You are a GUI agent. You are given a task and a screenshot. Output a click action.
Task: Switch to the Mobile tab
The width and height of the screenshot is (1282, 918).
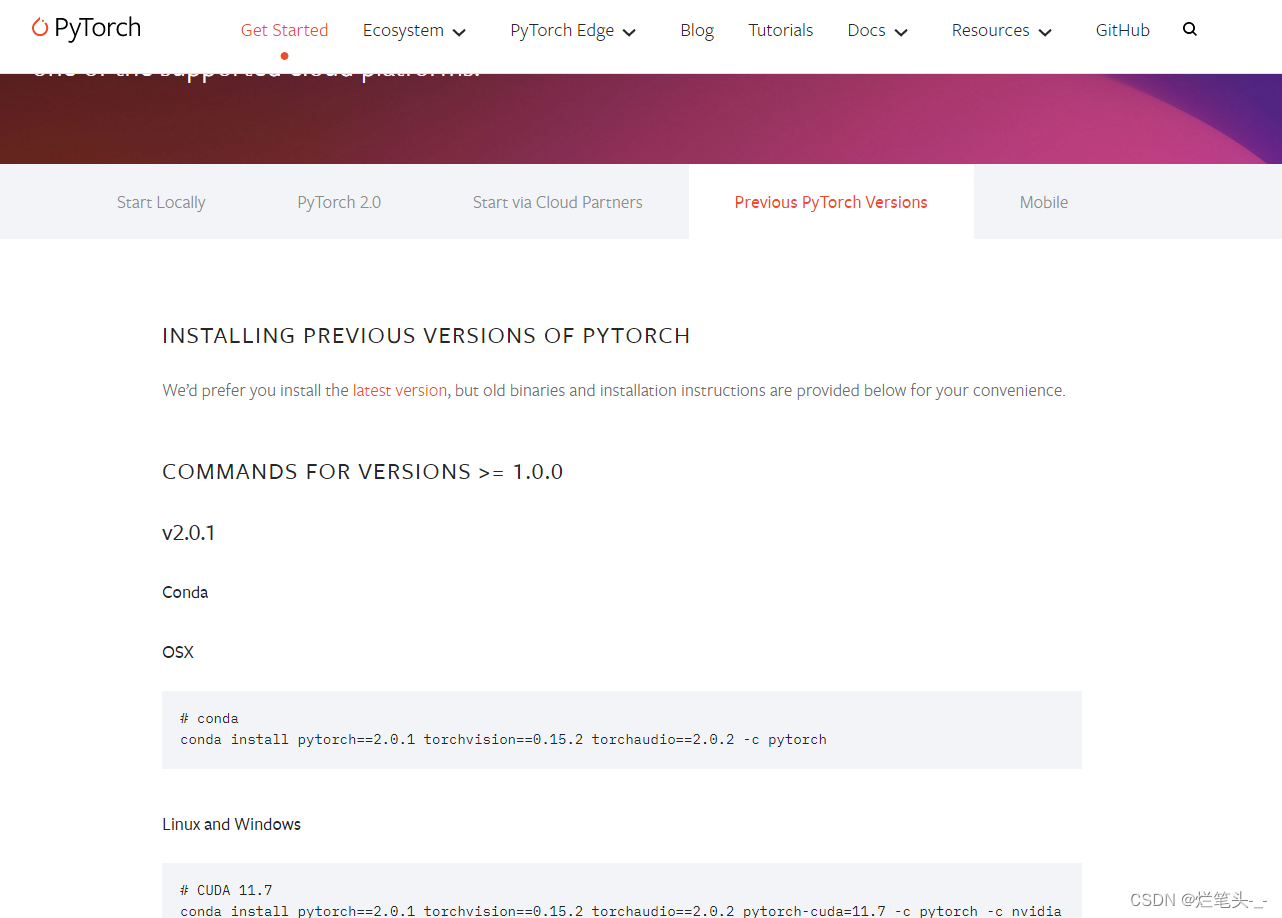point(1044,202)
